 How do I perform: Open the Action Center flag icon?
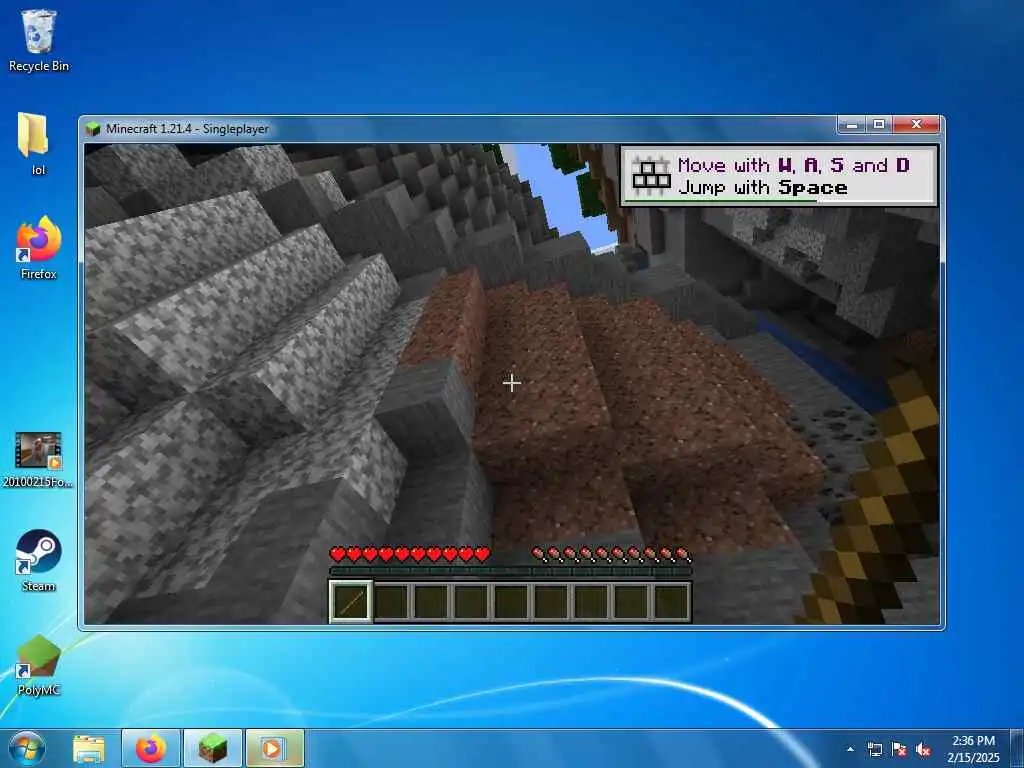899,750
